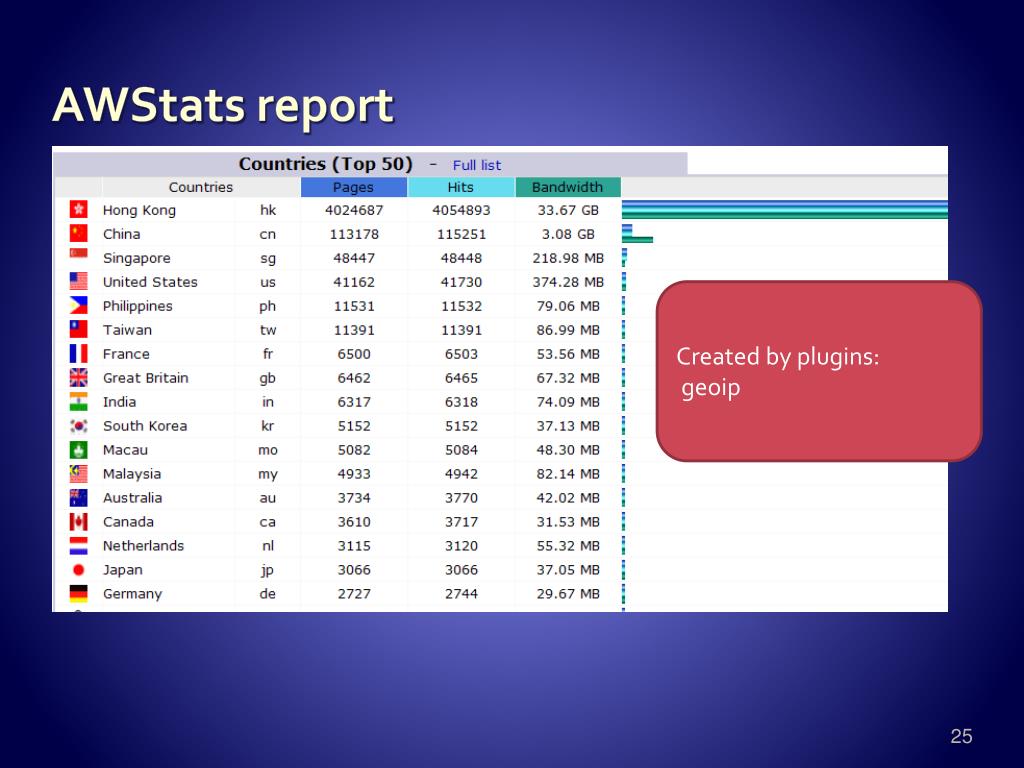The height and width of the screenshot is (768, 1024).
Task: Select the China country name
Action: [x=121, y=234]
